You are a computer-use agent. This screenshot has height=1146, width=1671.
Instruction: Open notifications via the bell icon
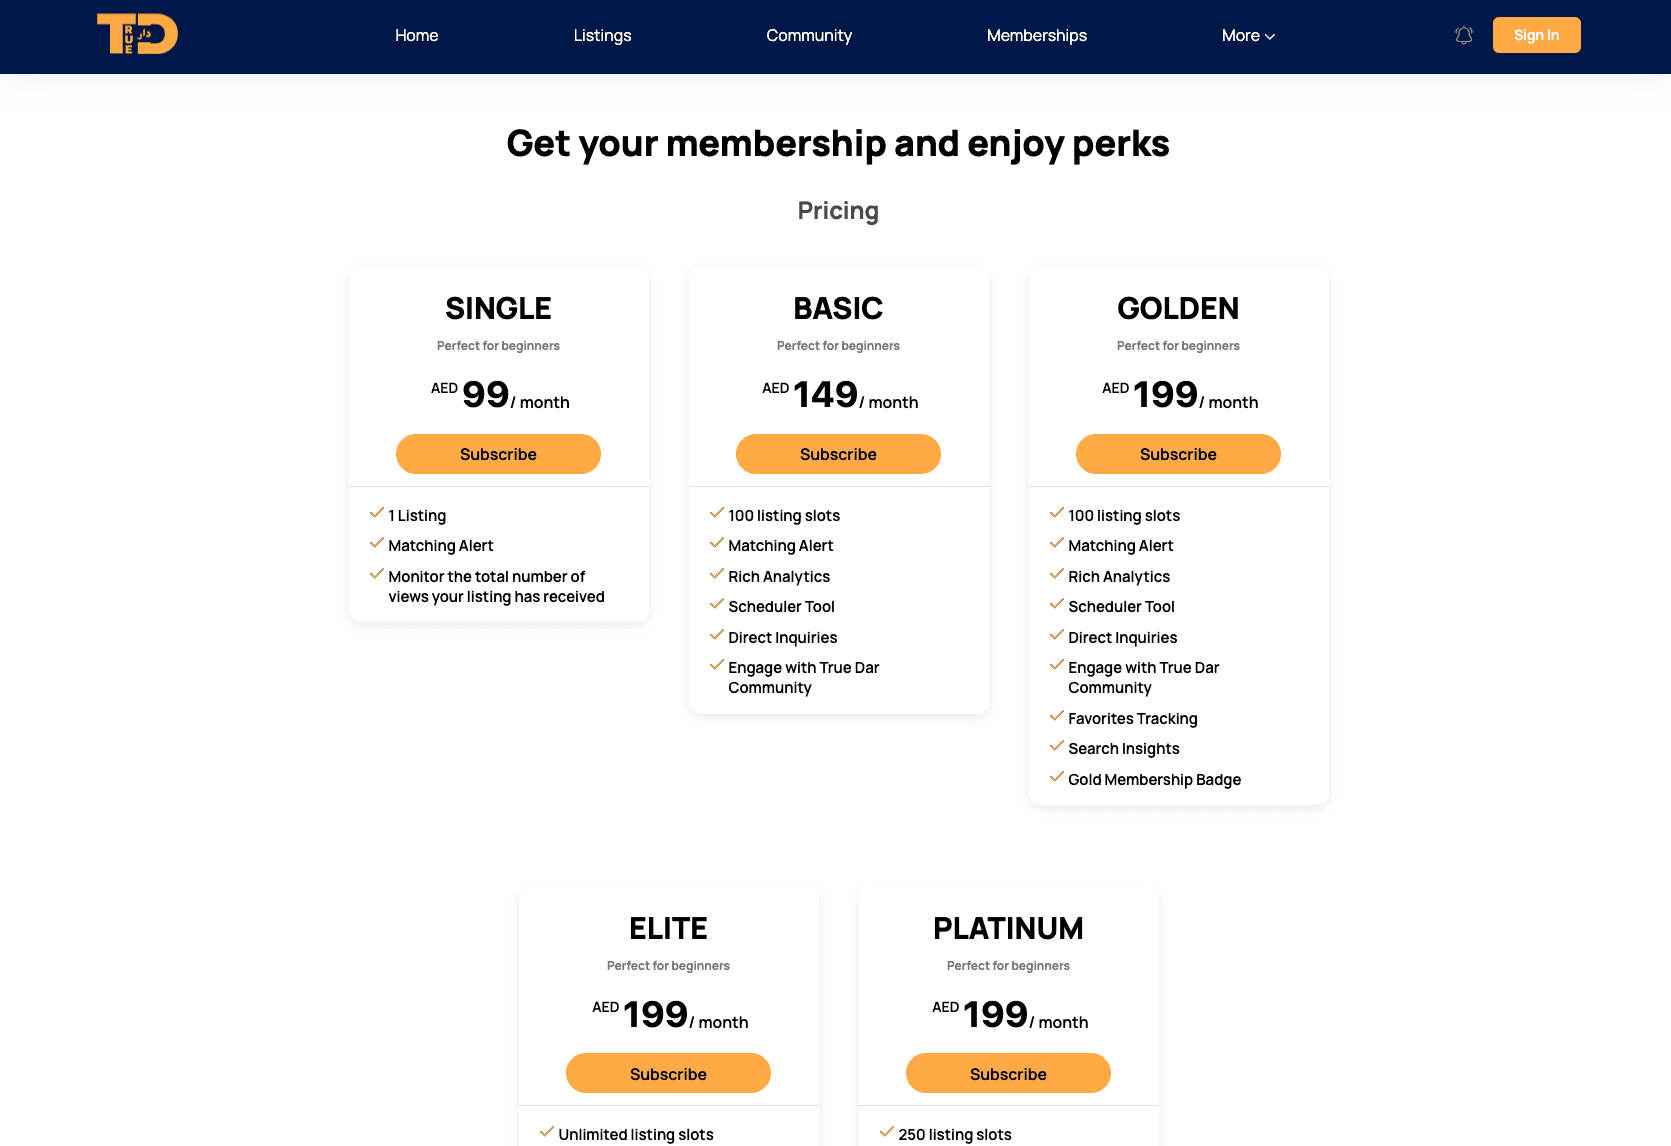[x=1464, y=35]
